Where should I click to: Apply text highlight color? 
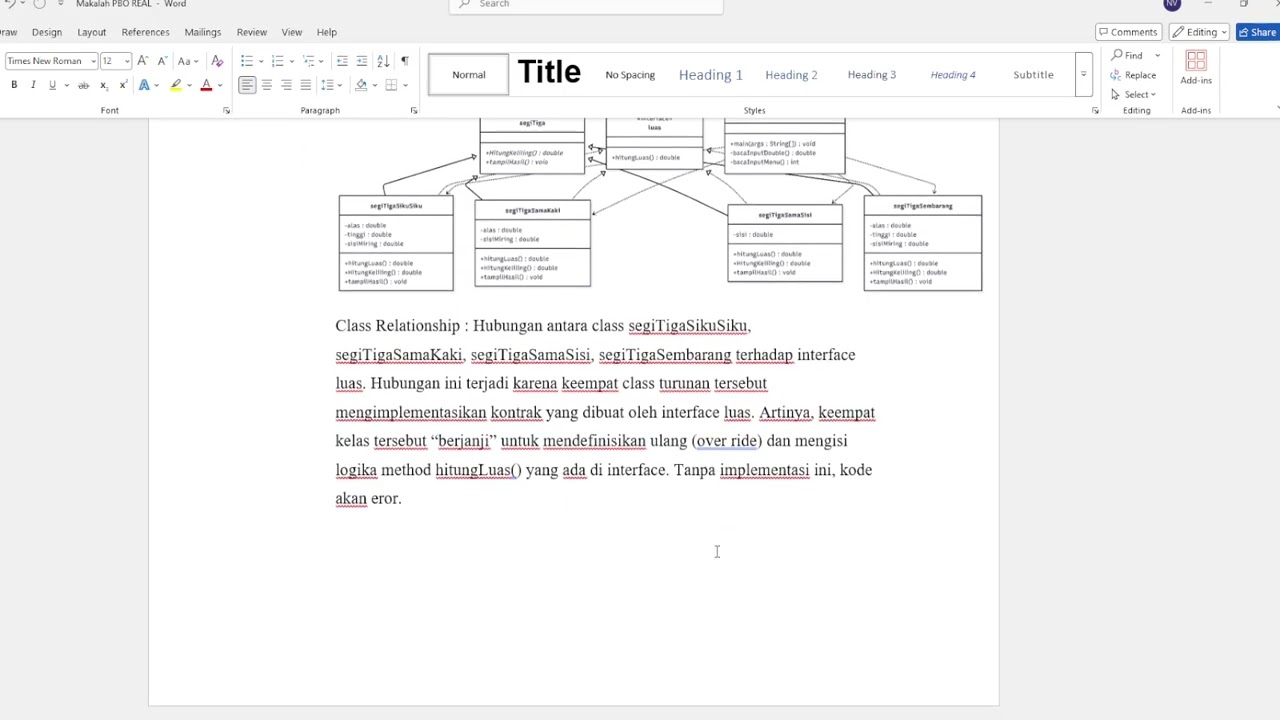point(176,85)
